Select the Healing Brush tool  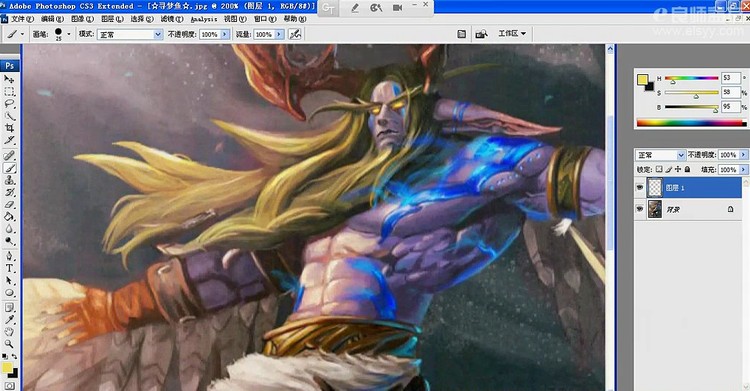(x=9, y=156)
